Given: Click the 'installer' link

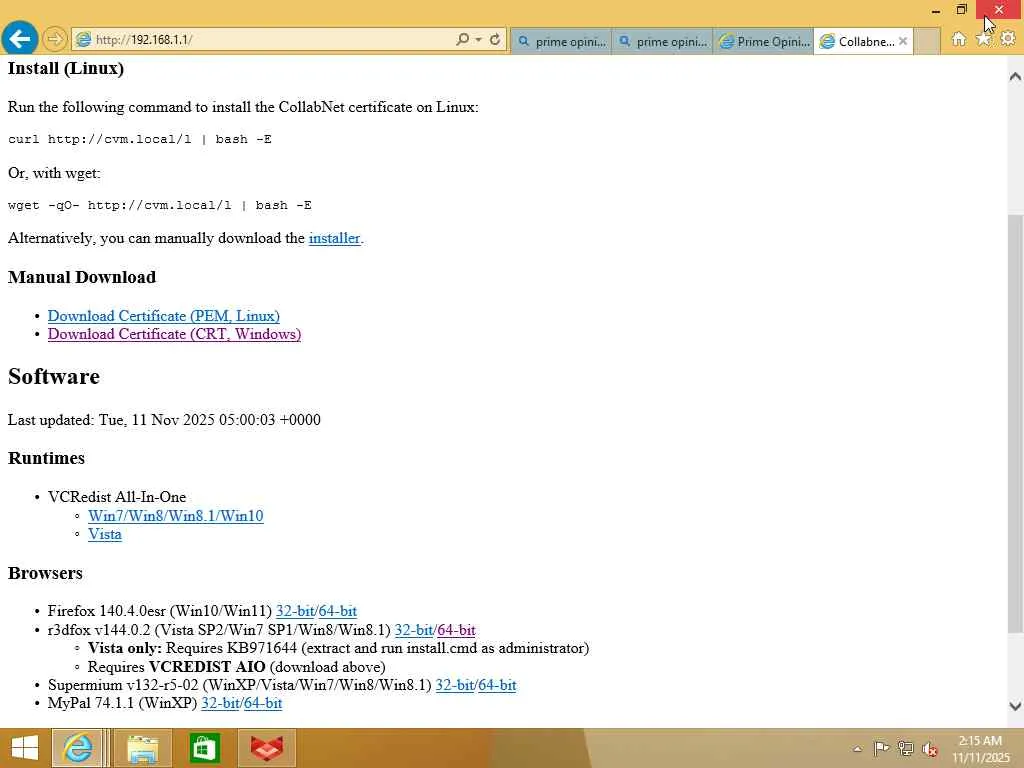Looking at the screenshot, I should [334, 238].
